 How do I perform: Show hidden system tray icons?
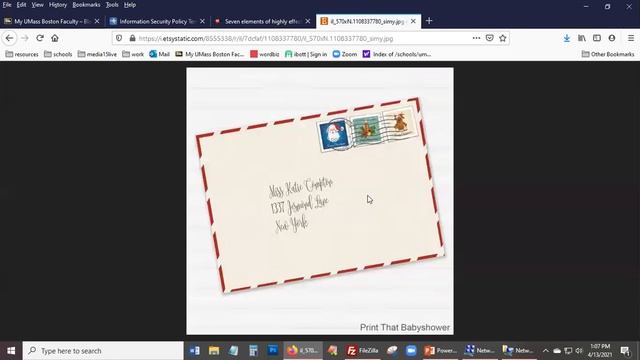tap(546, 351)
